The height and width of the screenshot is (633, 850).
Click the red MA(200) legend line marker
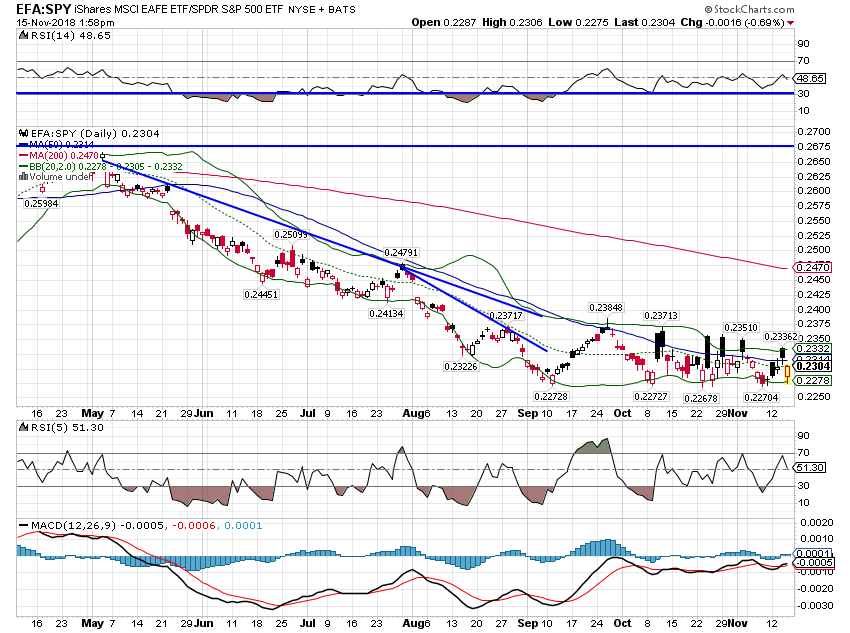23,156
